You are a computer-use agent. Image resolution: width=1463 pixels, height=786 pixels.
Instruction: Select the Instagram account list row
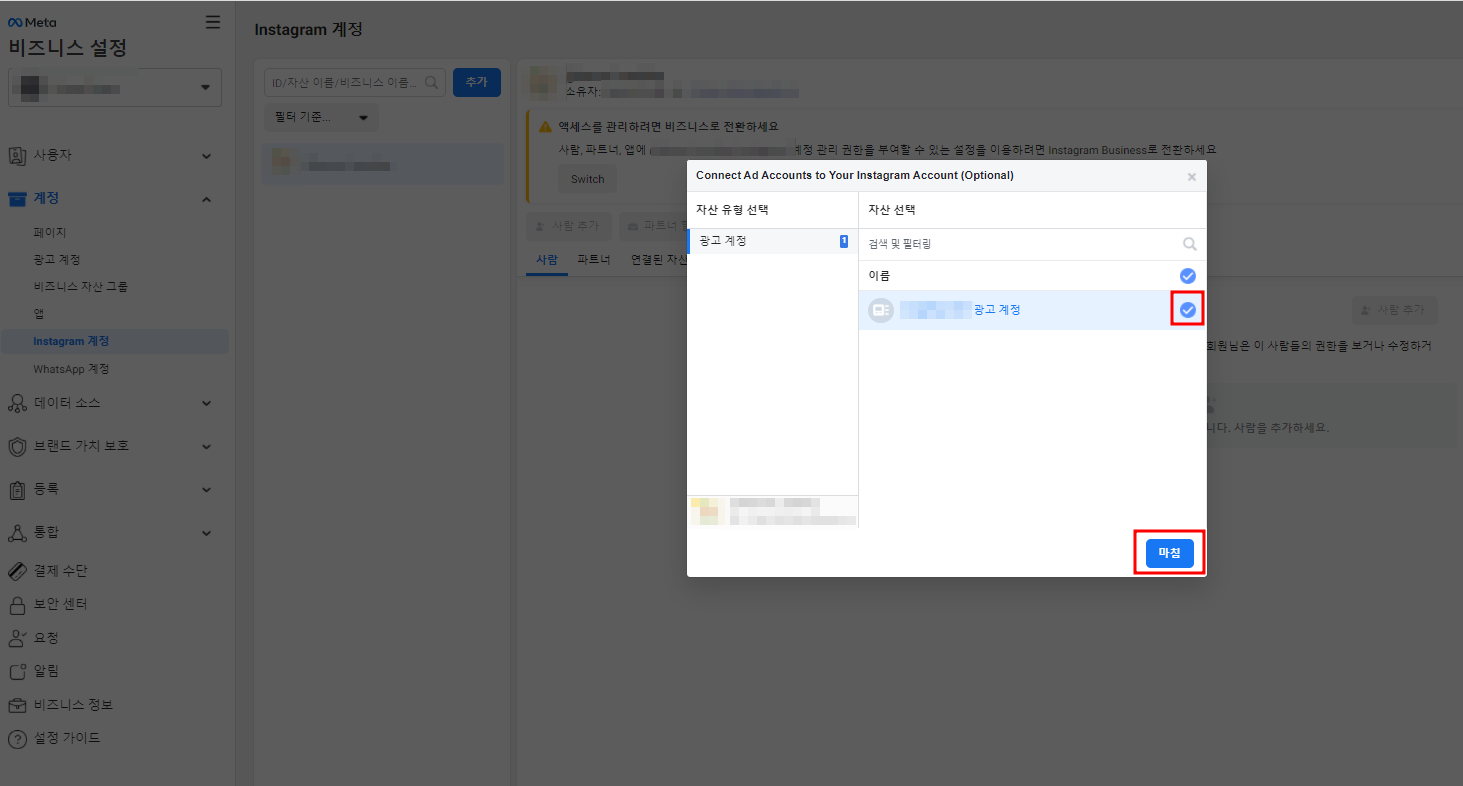383,164
